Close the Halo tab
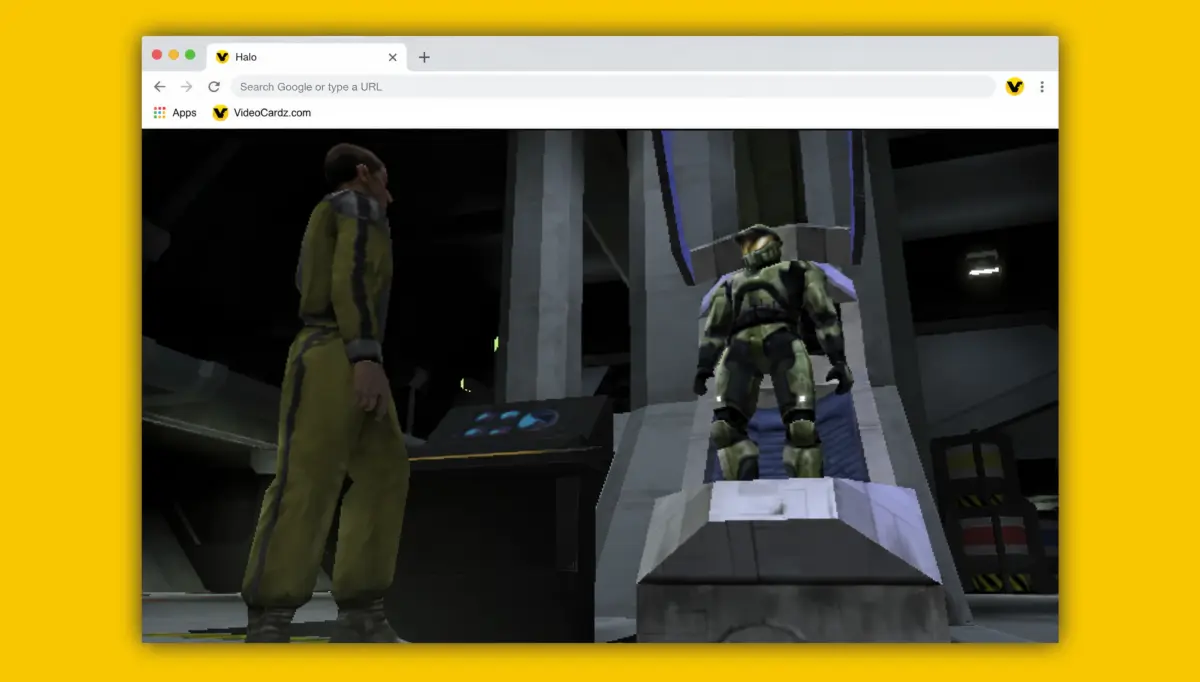 [392, 57]
